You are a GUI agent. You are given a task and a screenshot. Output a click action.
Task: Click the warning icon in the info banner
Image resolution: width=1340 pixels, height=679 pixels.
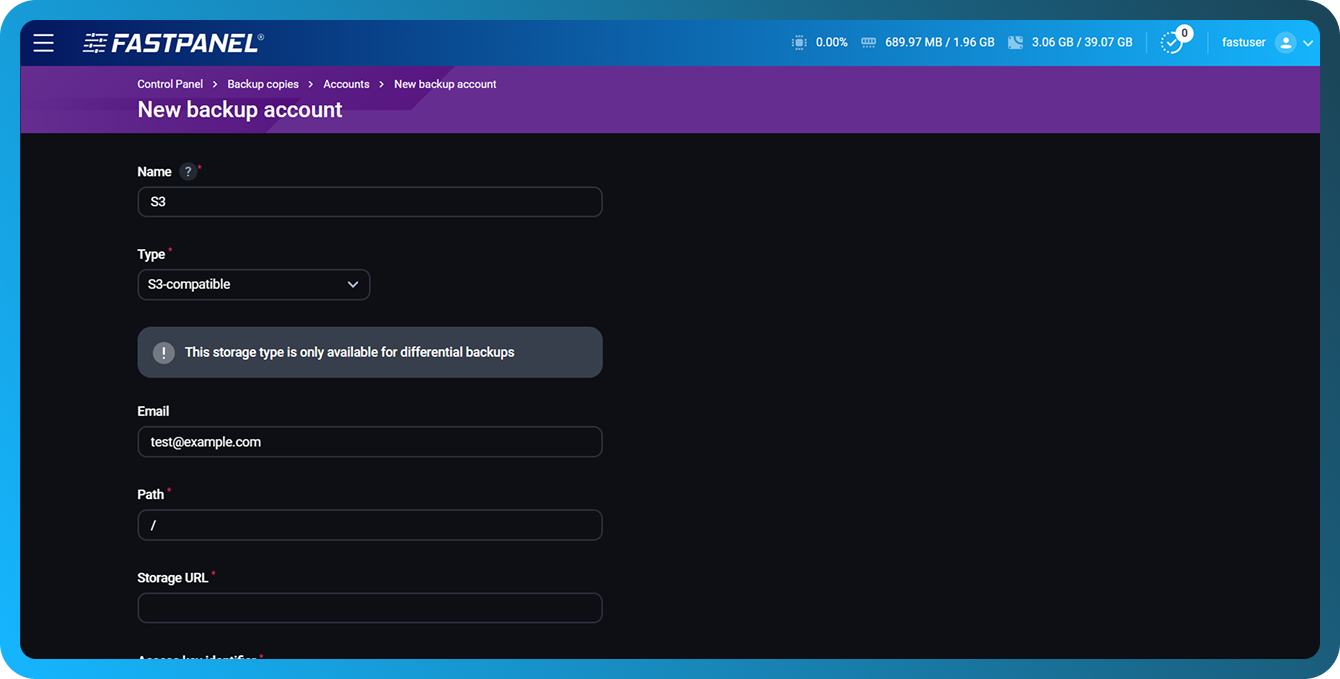click(163, 352)
